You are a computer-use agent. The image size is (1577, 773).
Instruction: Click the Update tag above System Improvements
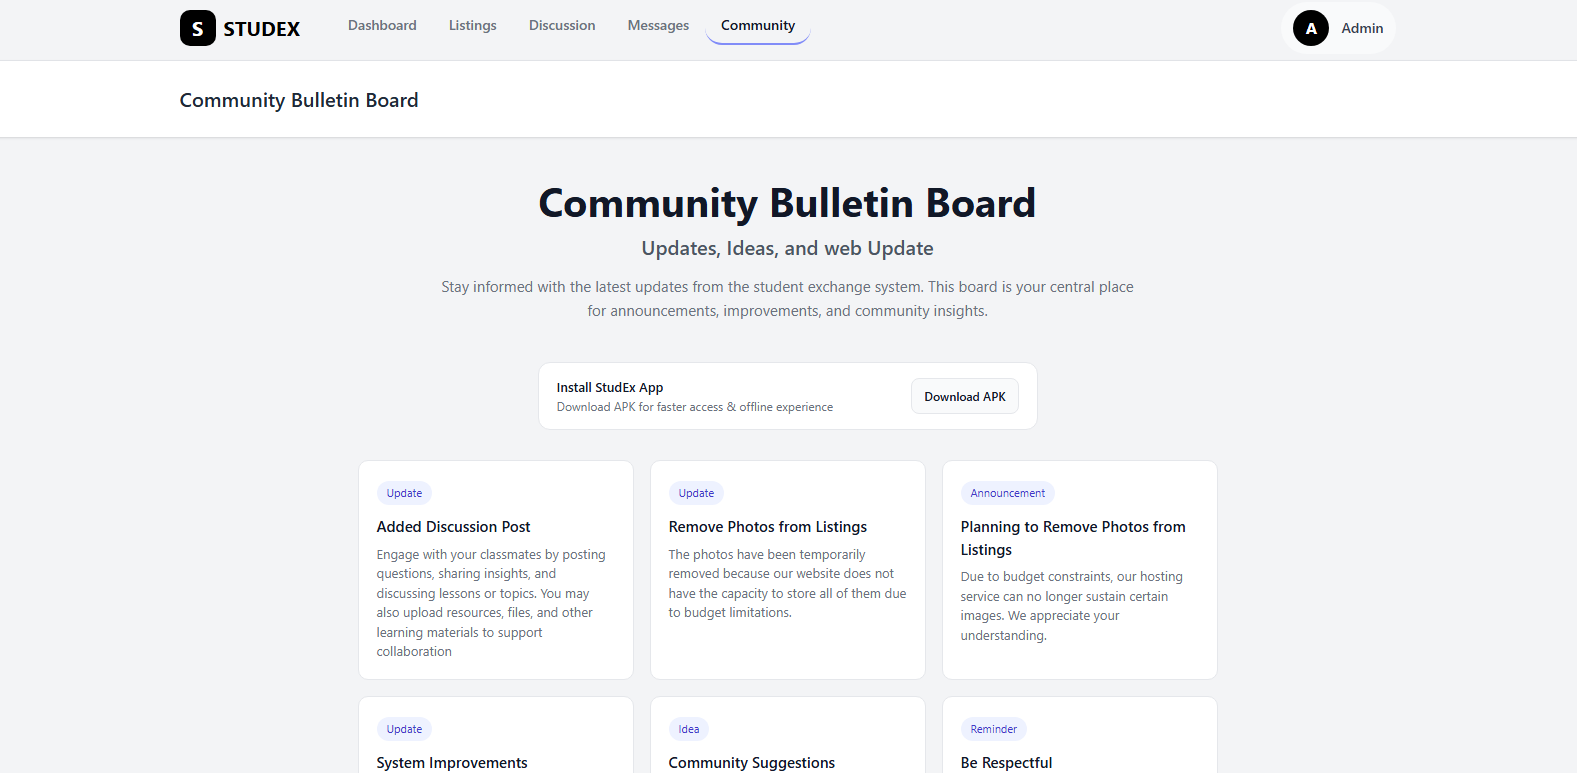[x=404, y=729]
